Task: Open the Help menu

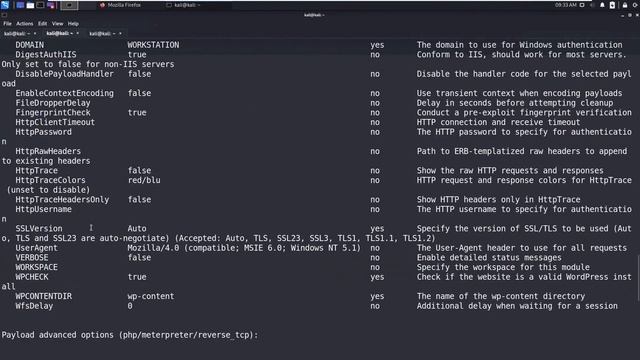Action: pos(73,24)
